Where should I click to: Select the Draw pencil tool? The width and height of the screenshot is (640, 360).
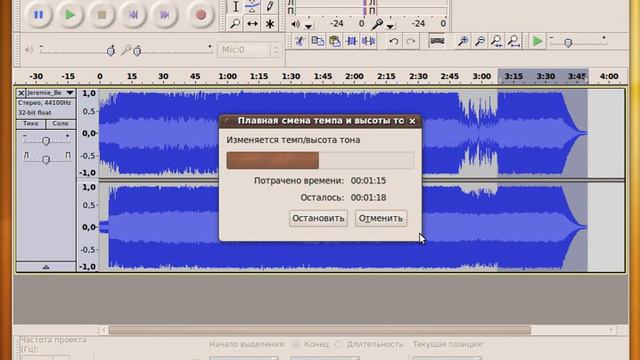point(269,7)
